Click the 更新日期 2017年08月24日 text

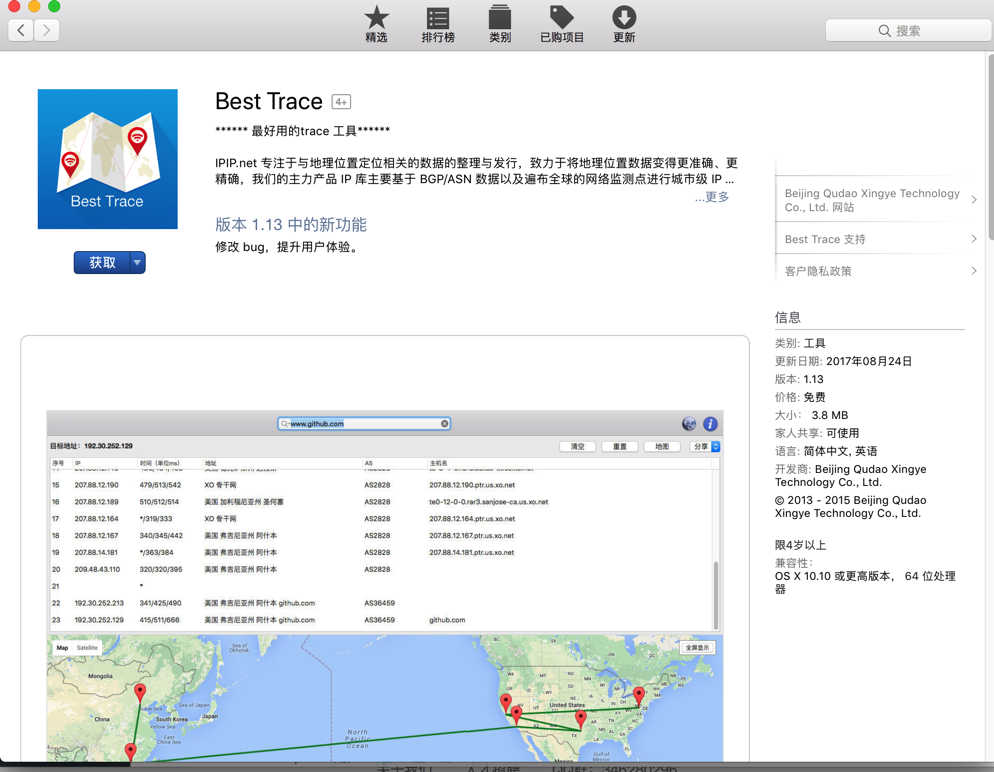pos(843,361)
